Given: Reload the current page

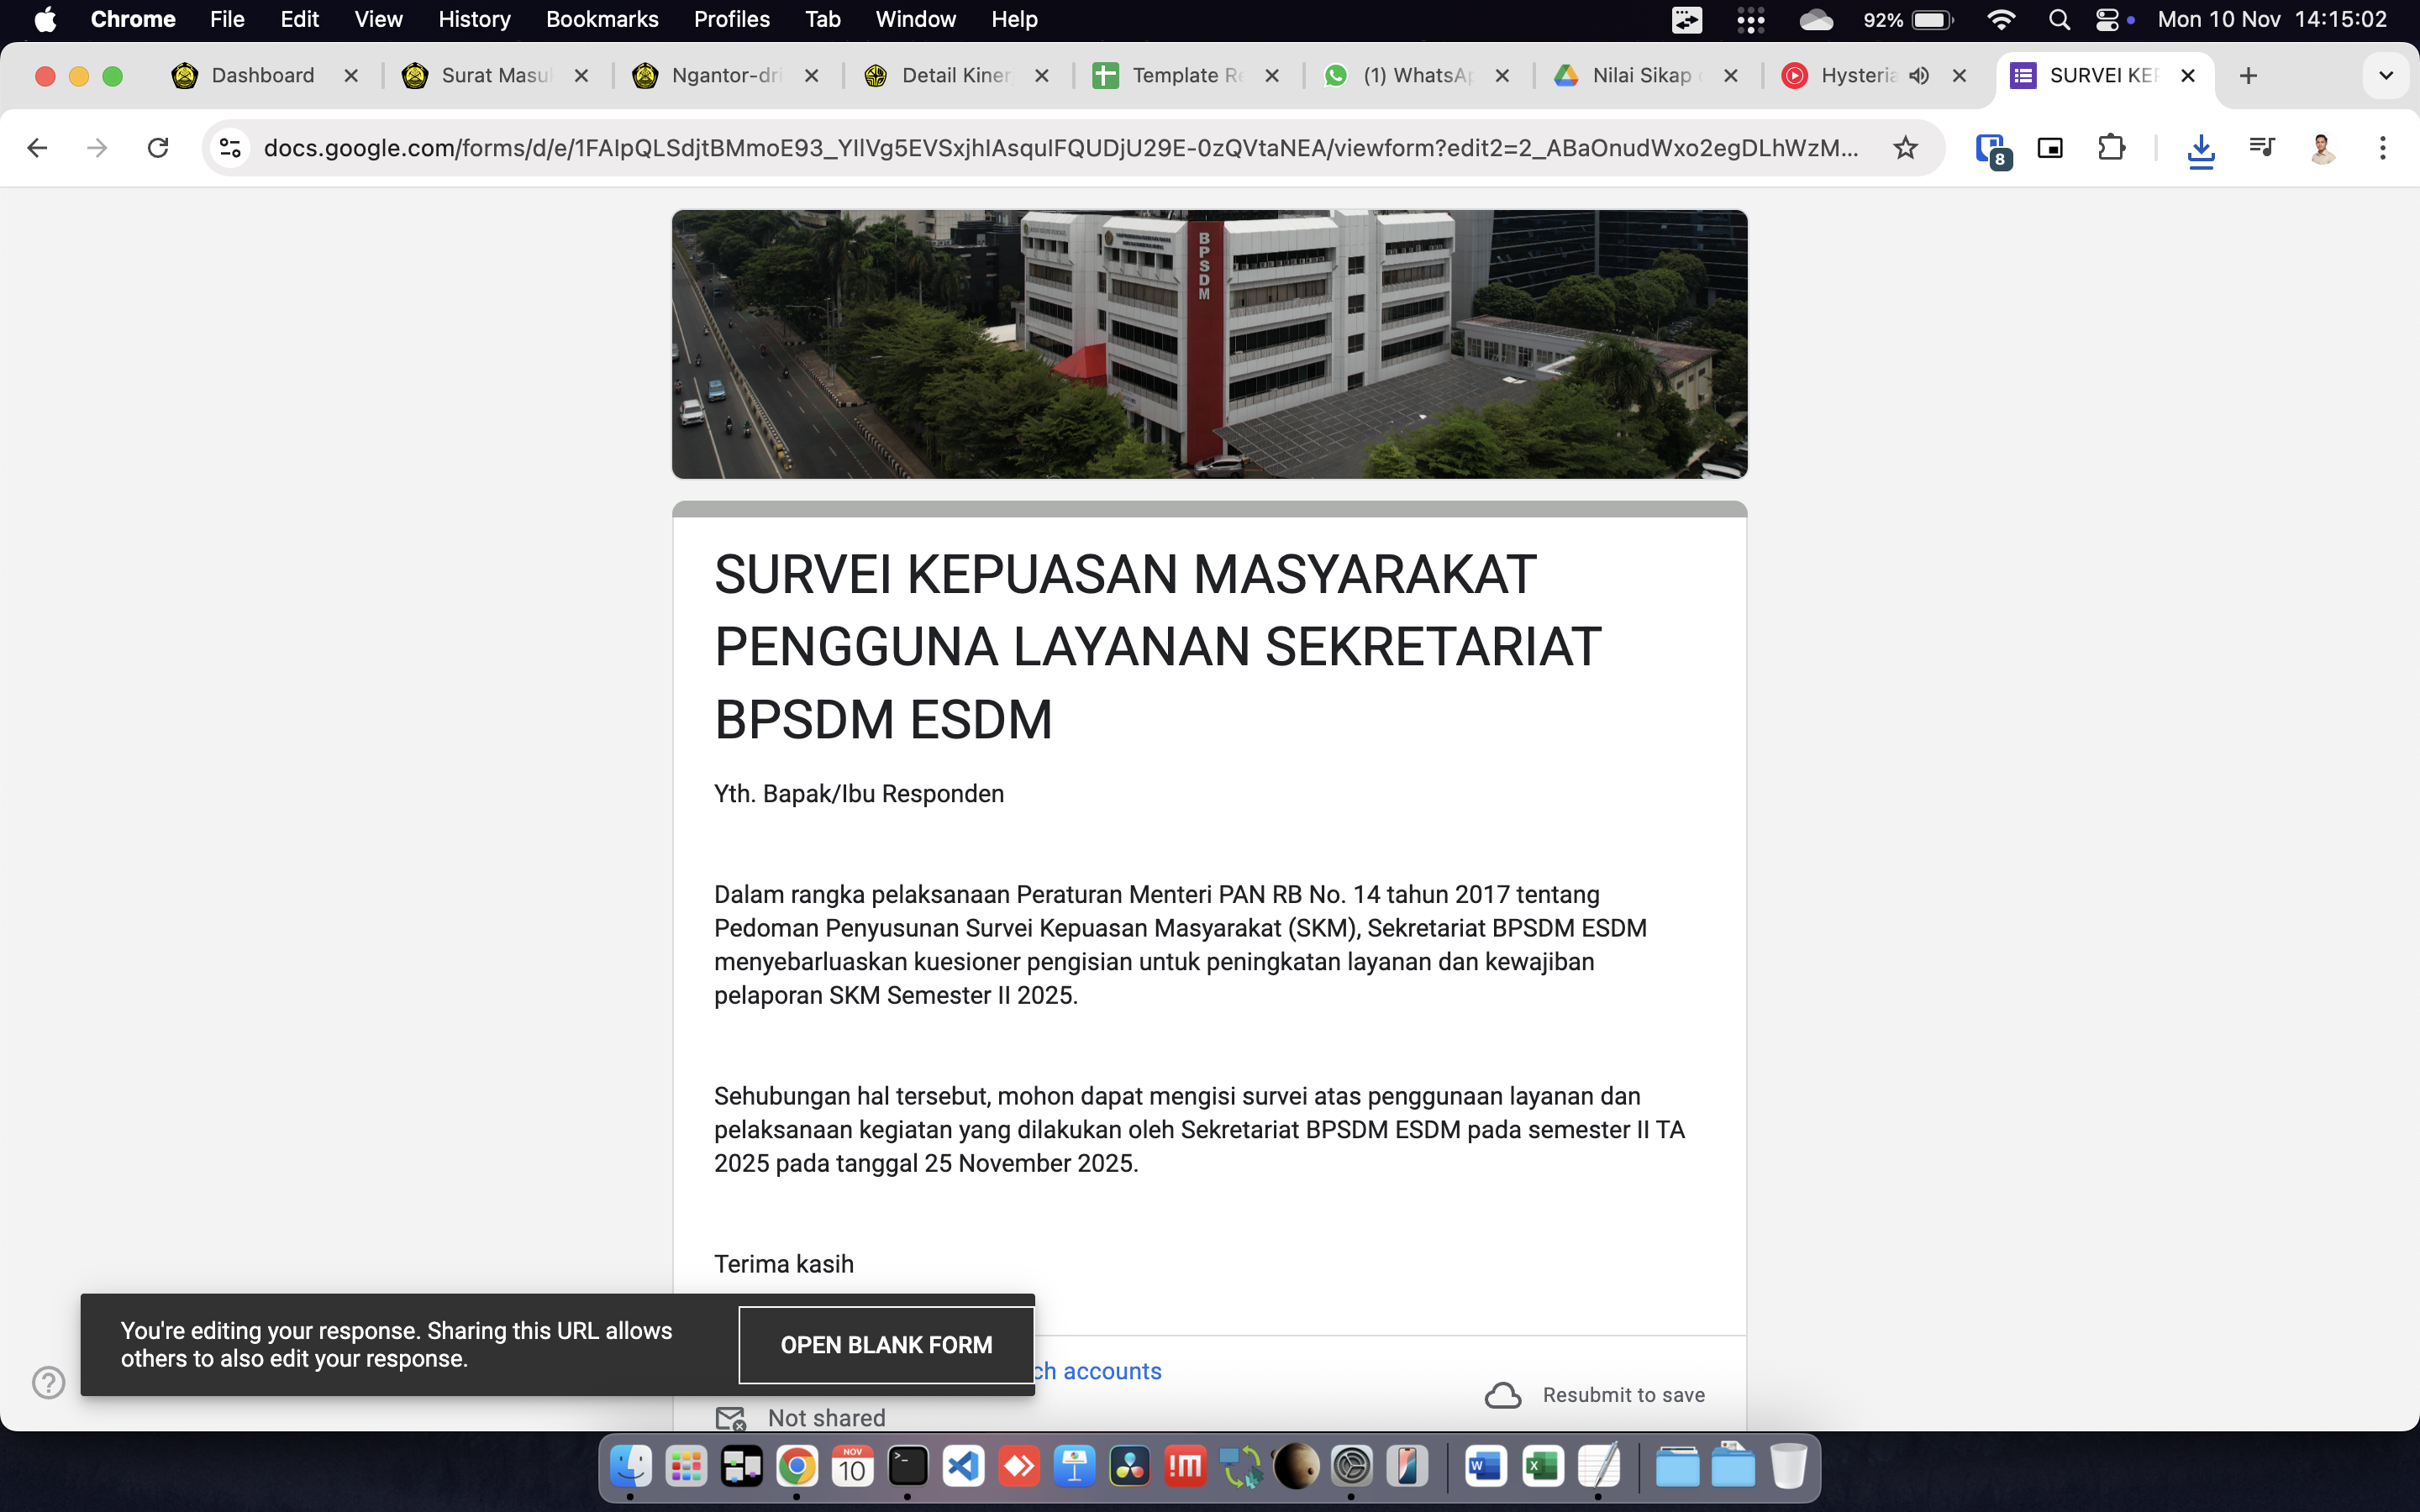Looking at the screenshot, I should coord(158,148).
